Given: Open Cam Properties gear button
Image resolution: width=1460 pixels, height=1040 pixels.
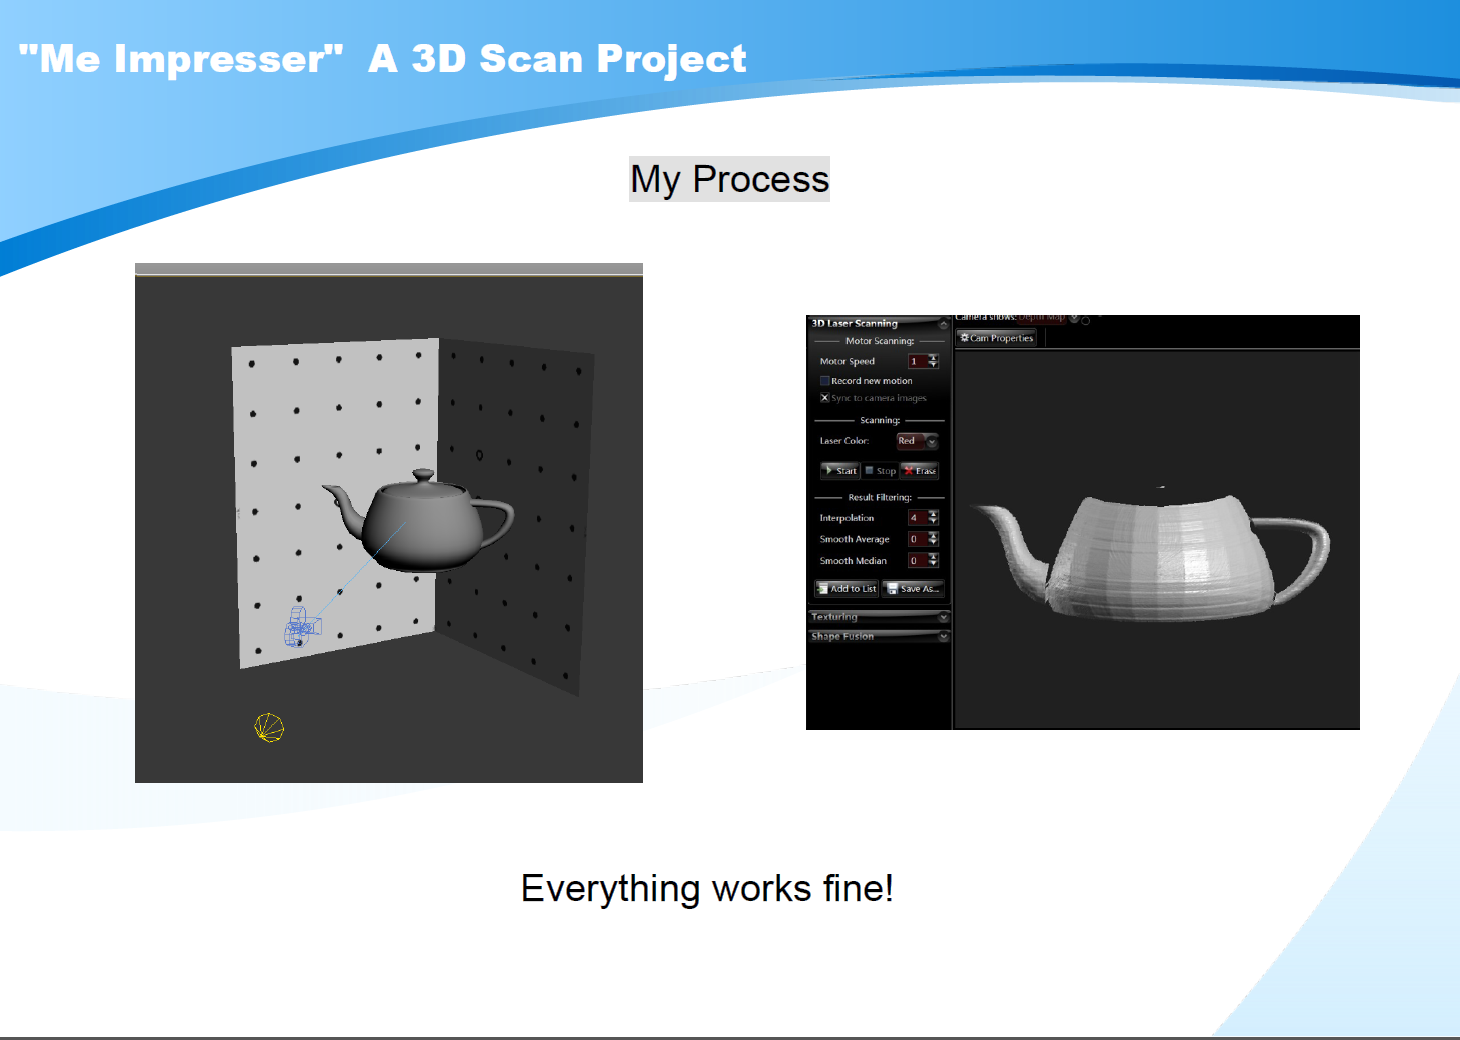Looking at the screenshot, I should click(996, 338).
